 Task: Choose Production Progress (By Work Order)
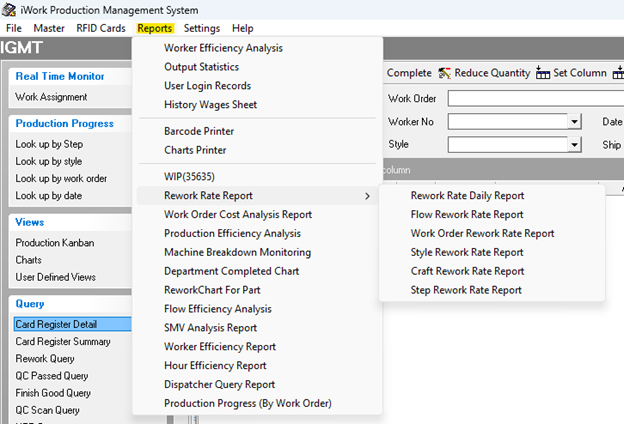[248, 403]
